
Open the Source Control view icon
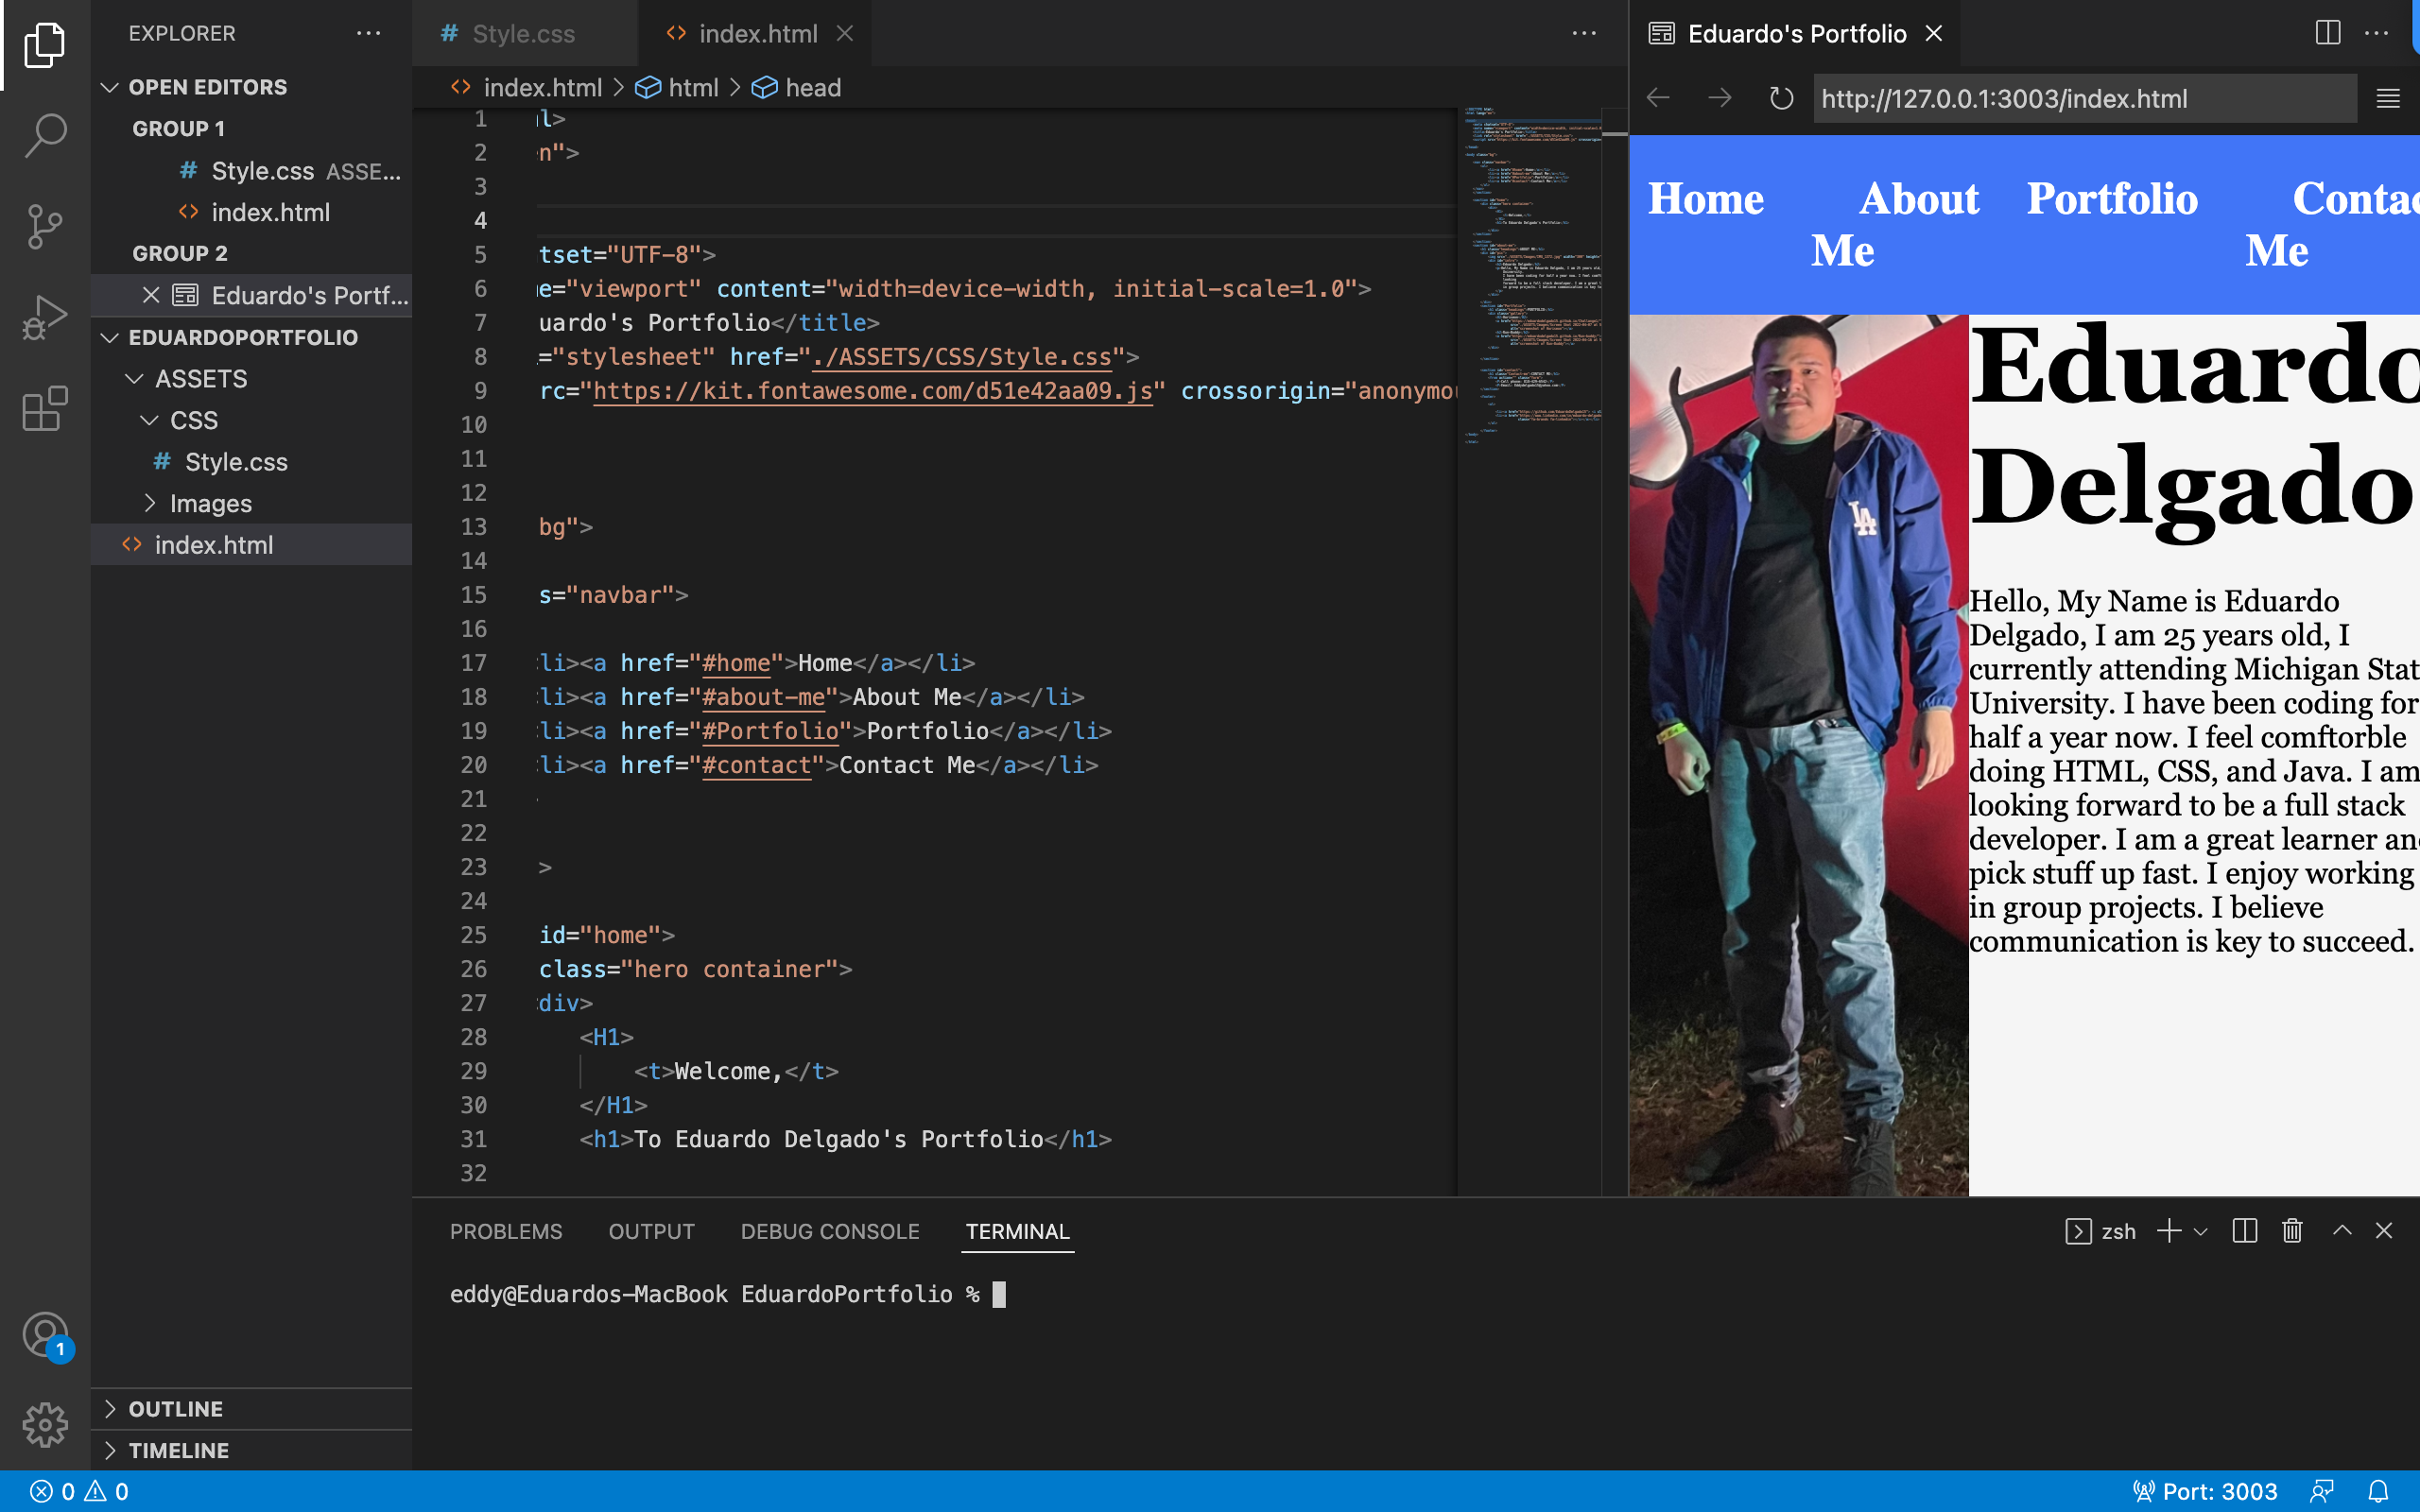(44, 226)
